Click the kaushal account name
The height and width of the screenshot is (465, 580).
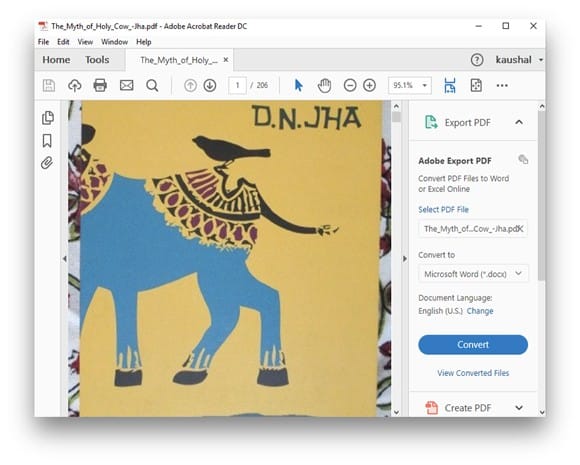tap(513, 60)
